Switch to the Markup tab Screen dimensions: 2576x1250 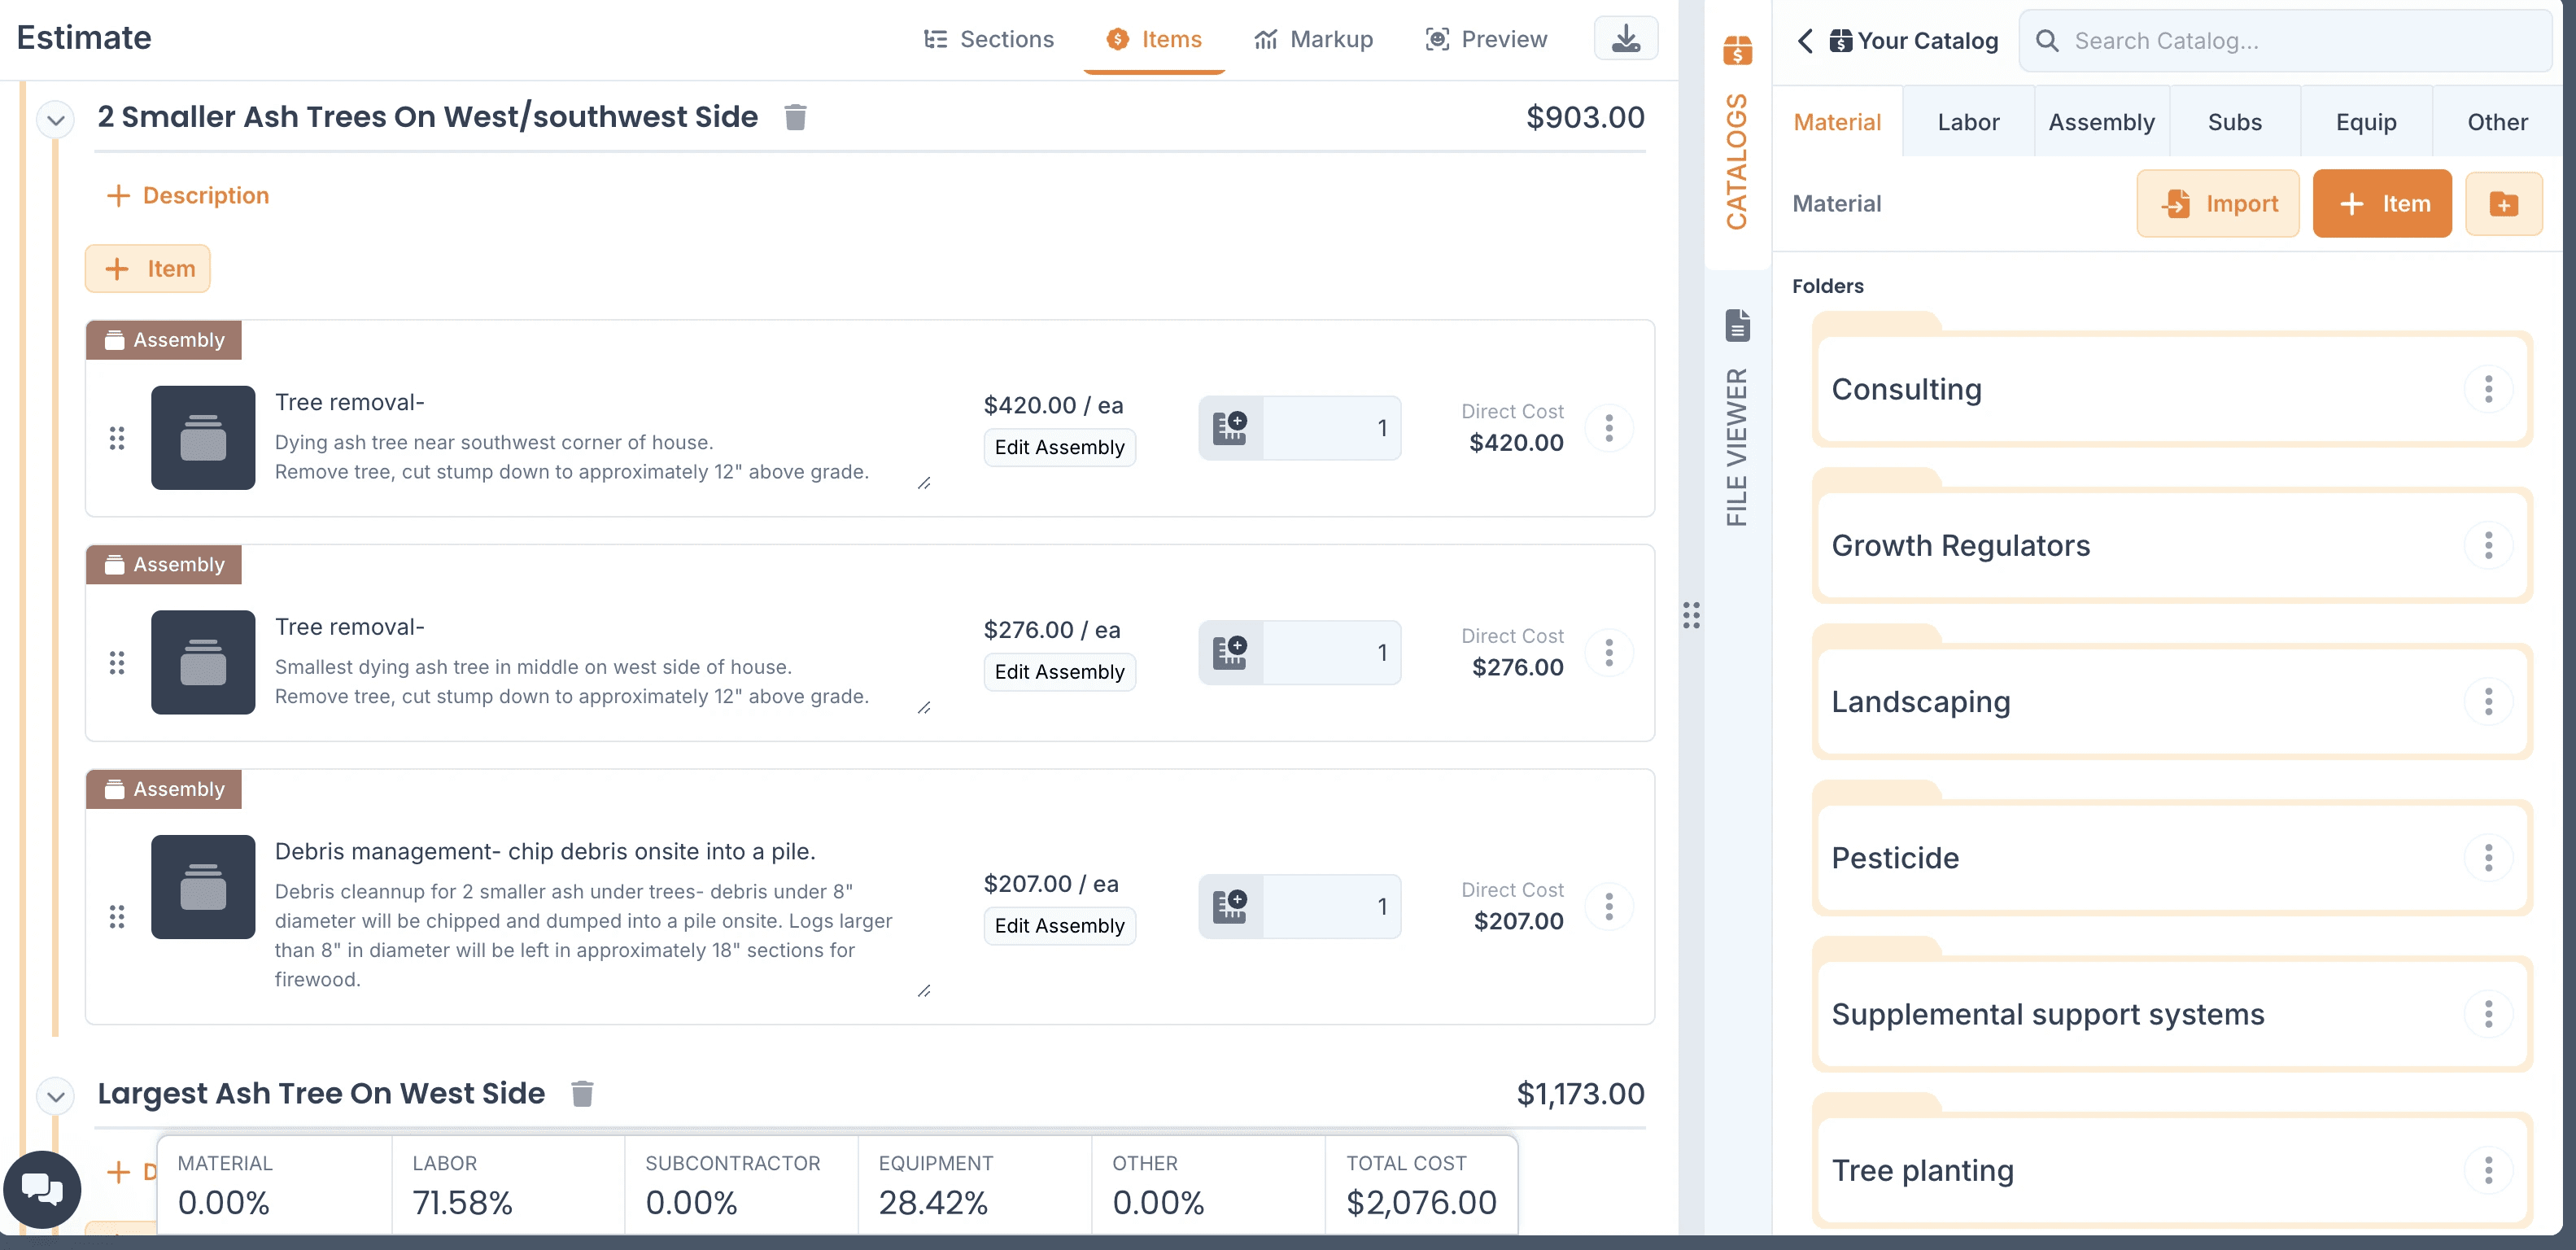(1313, 39)
